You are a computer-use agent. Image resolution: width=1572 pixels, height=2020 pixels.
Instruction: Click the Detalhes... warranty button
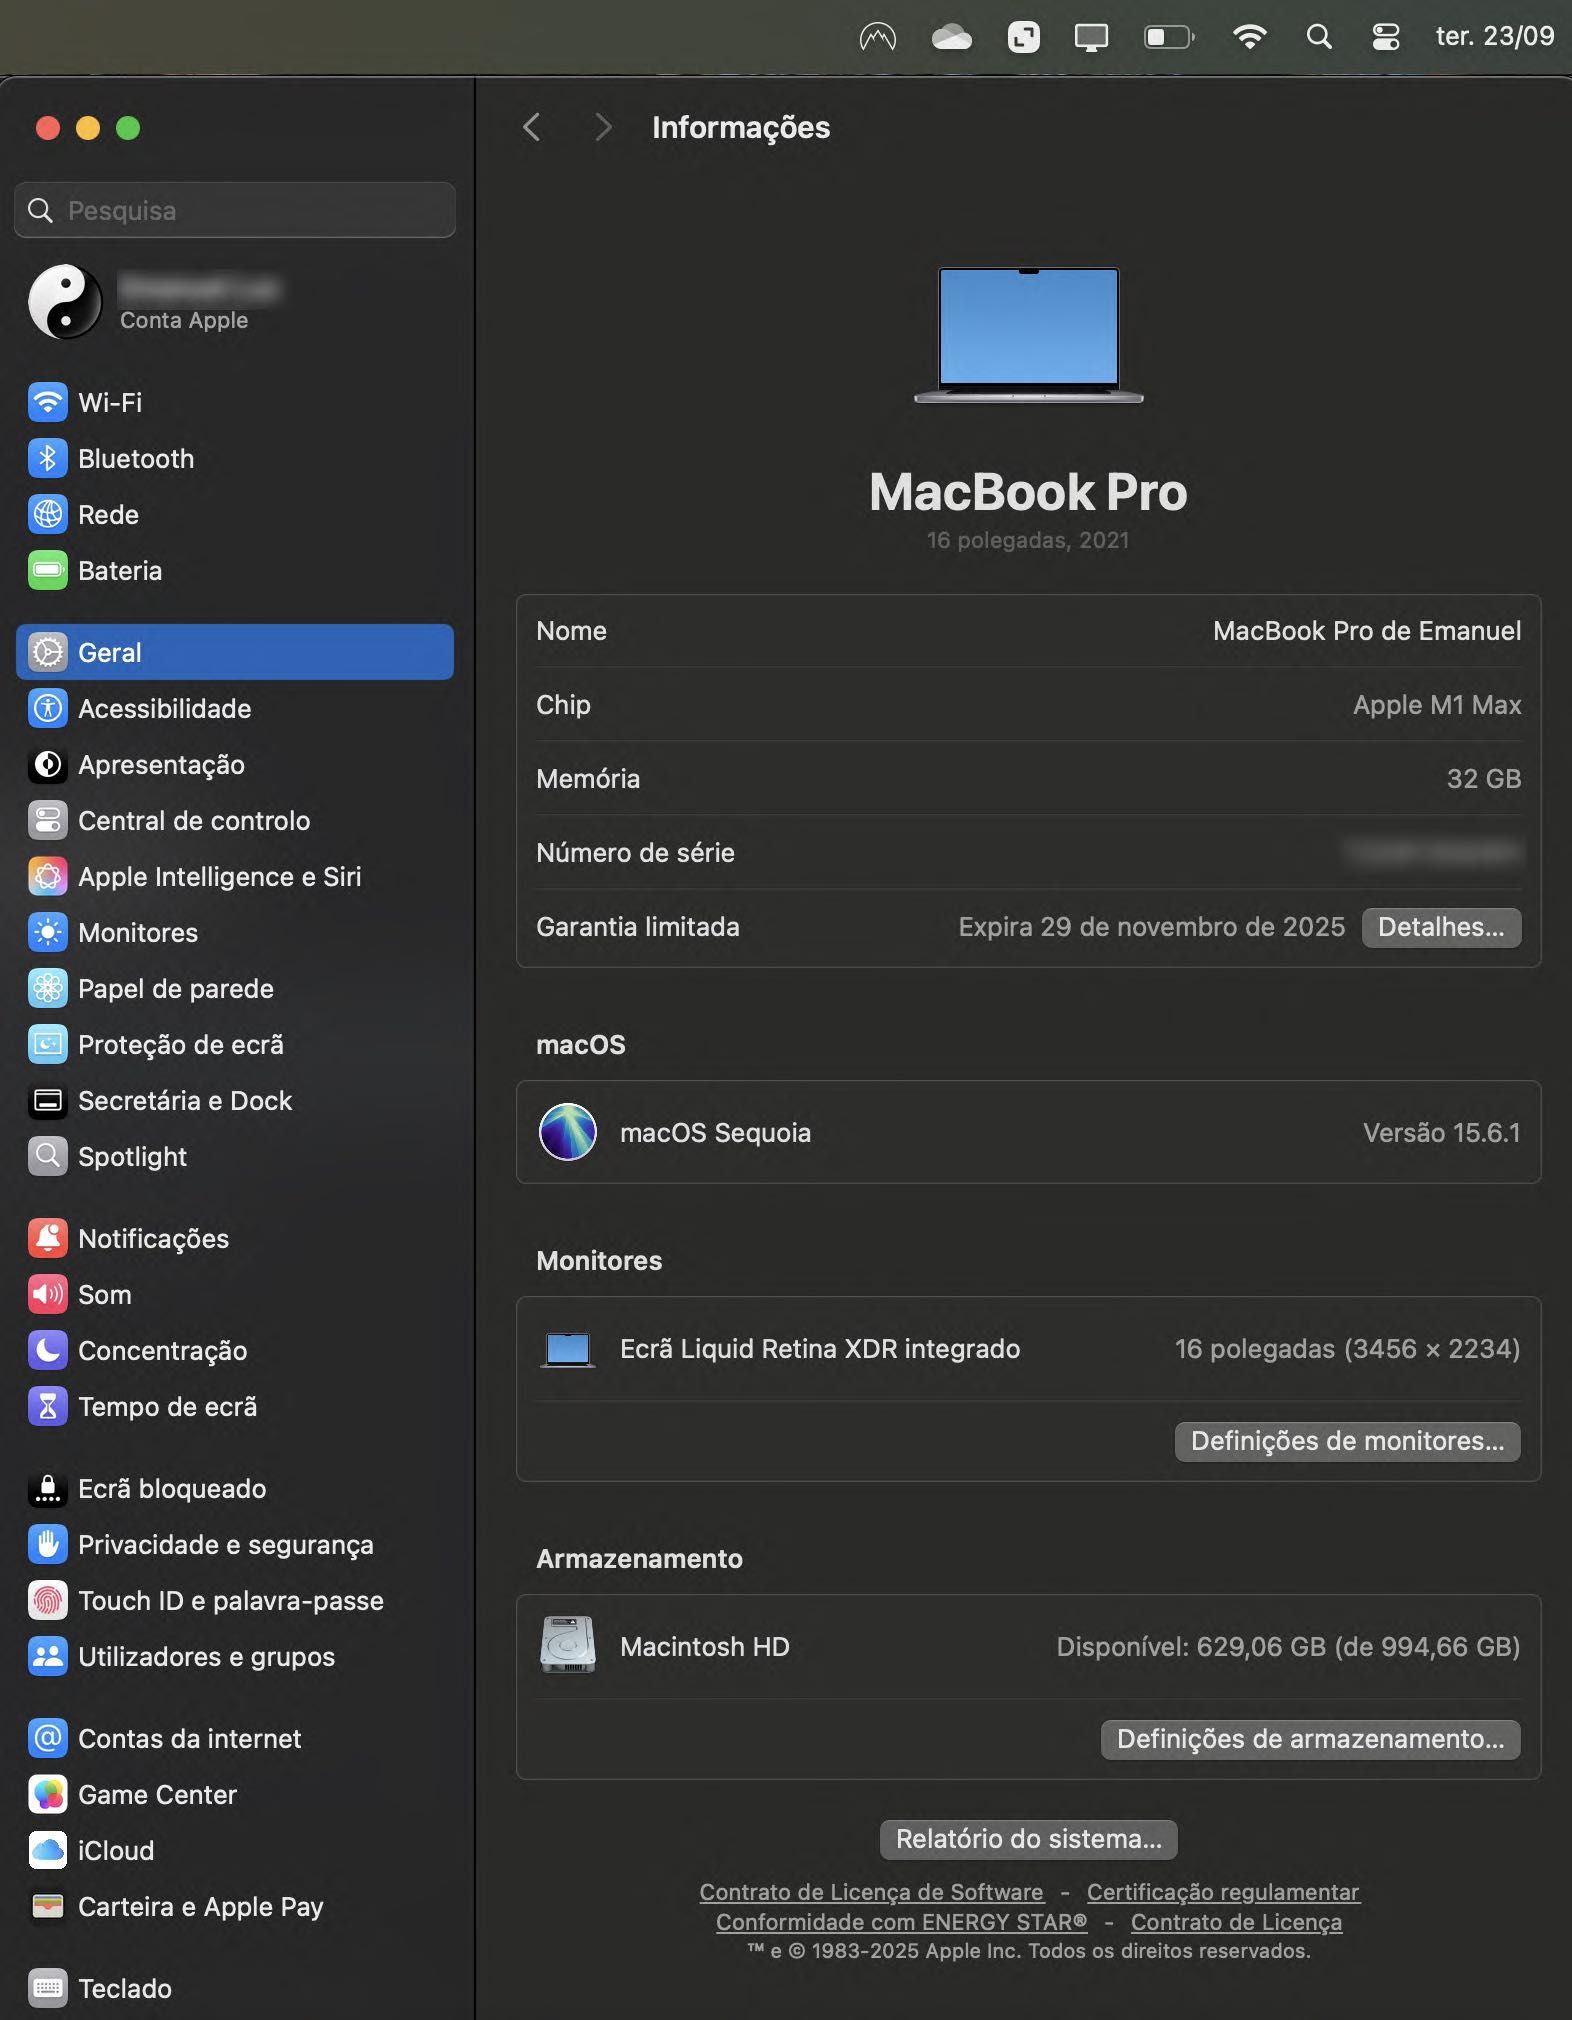[x=1441, y=927]
